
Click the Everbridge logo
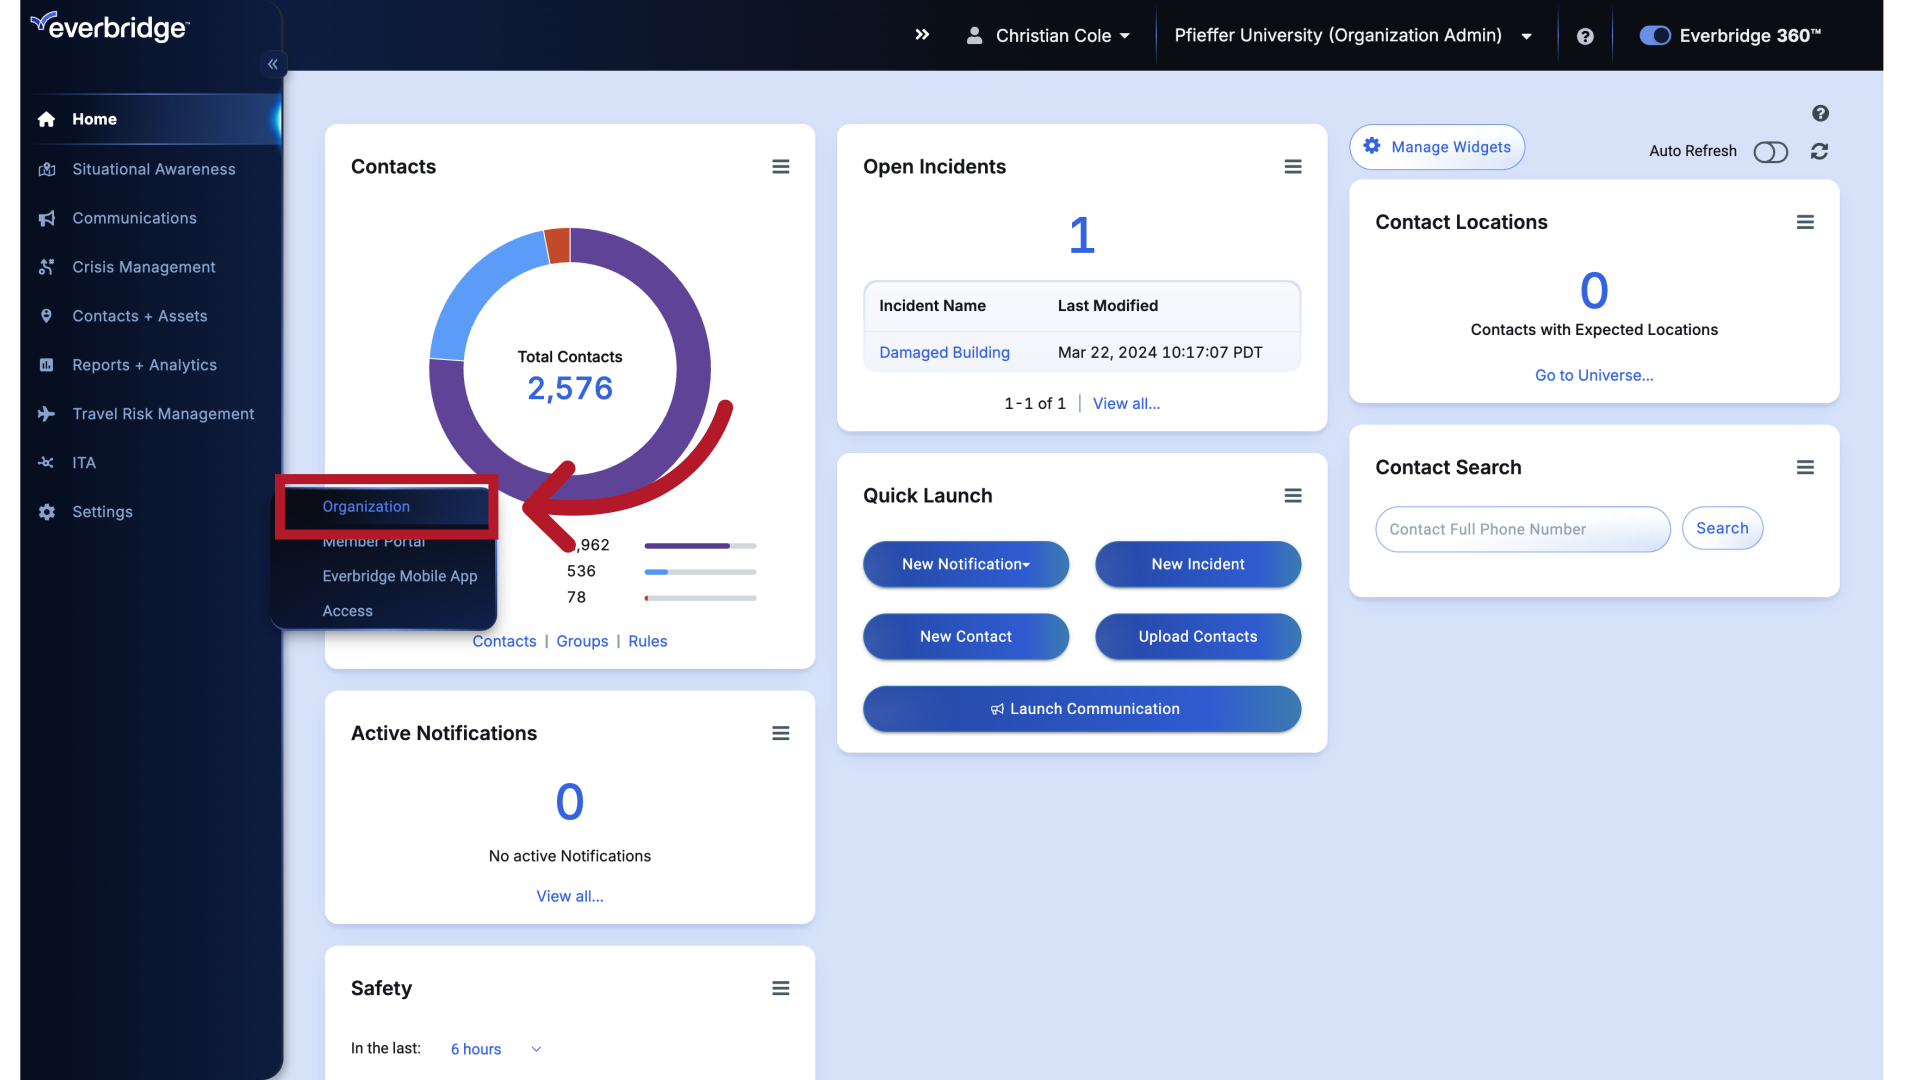point(110,27)
